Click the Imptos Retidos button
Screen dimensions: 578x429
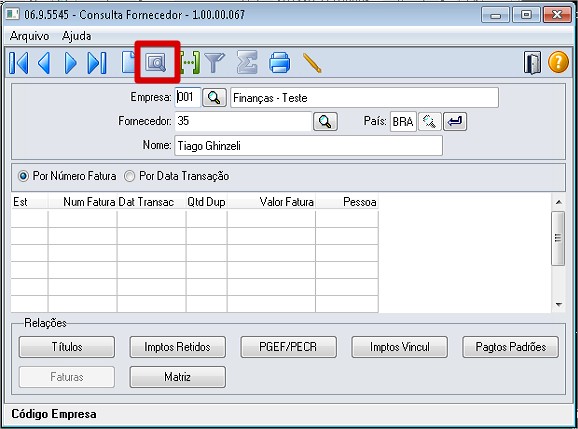pyautogui.click(x=177, y=347)
